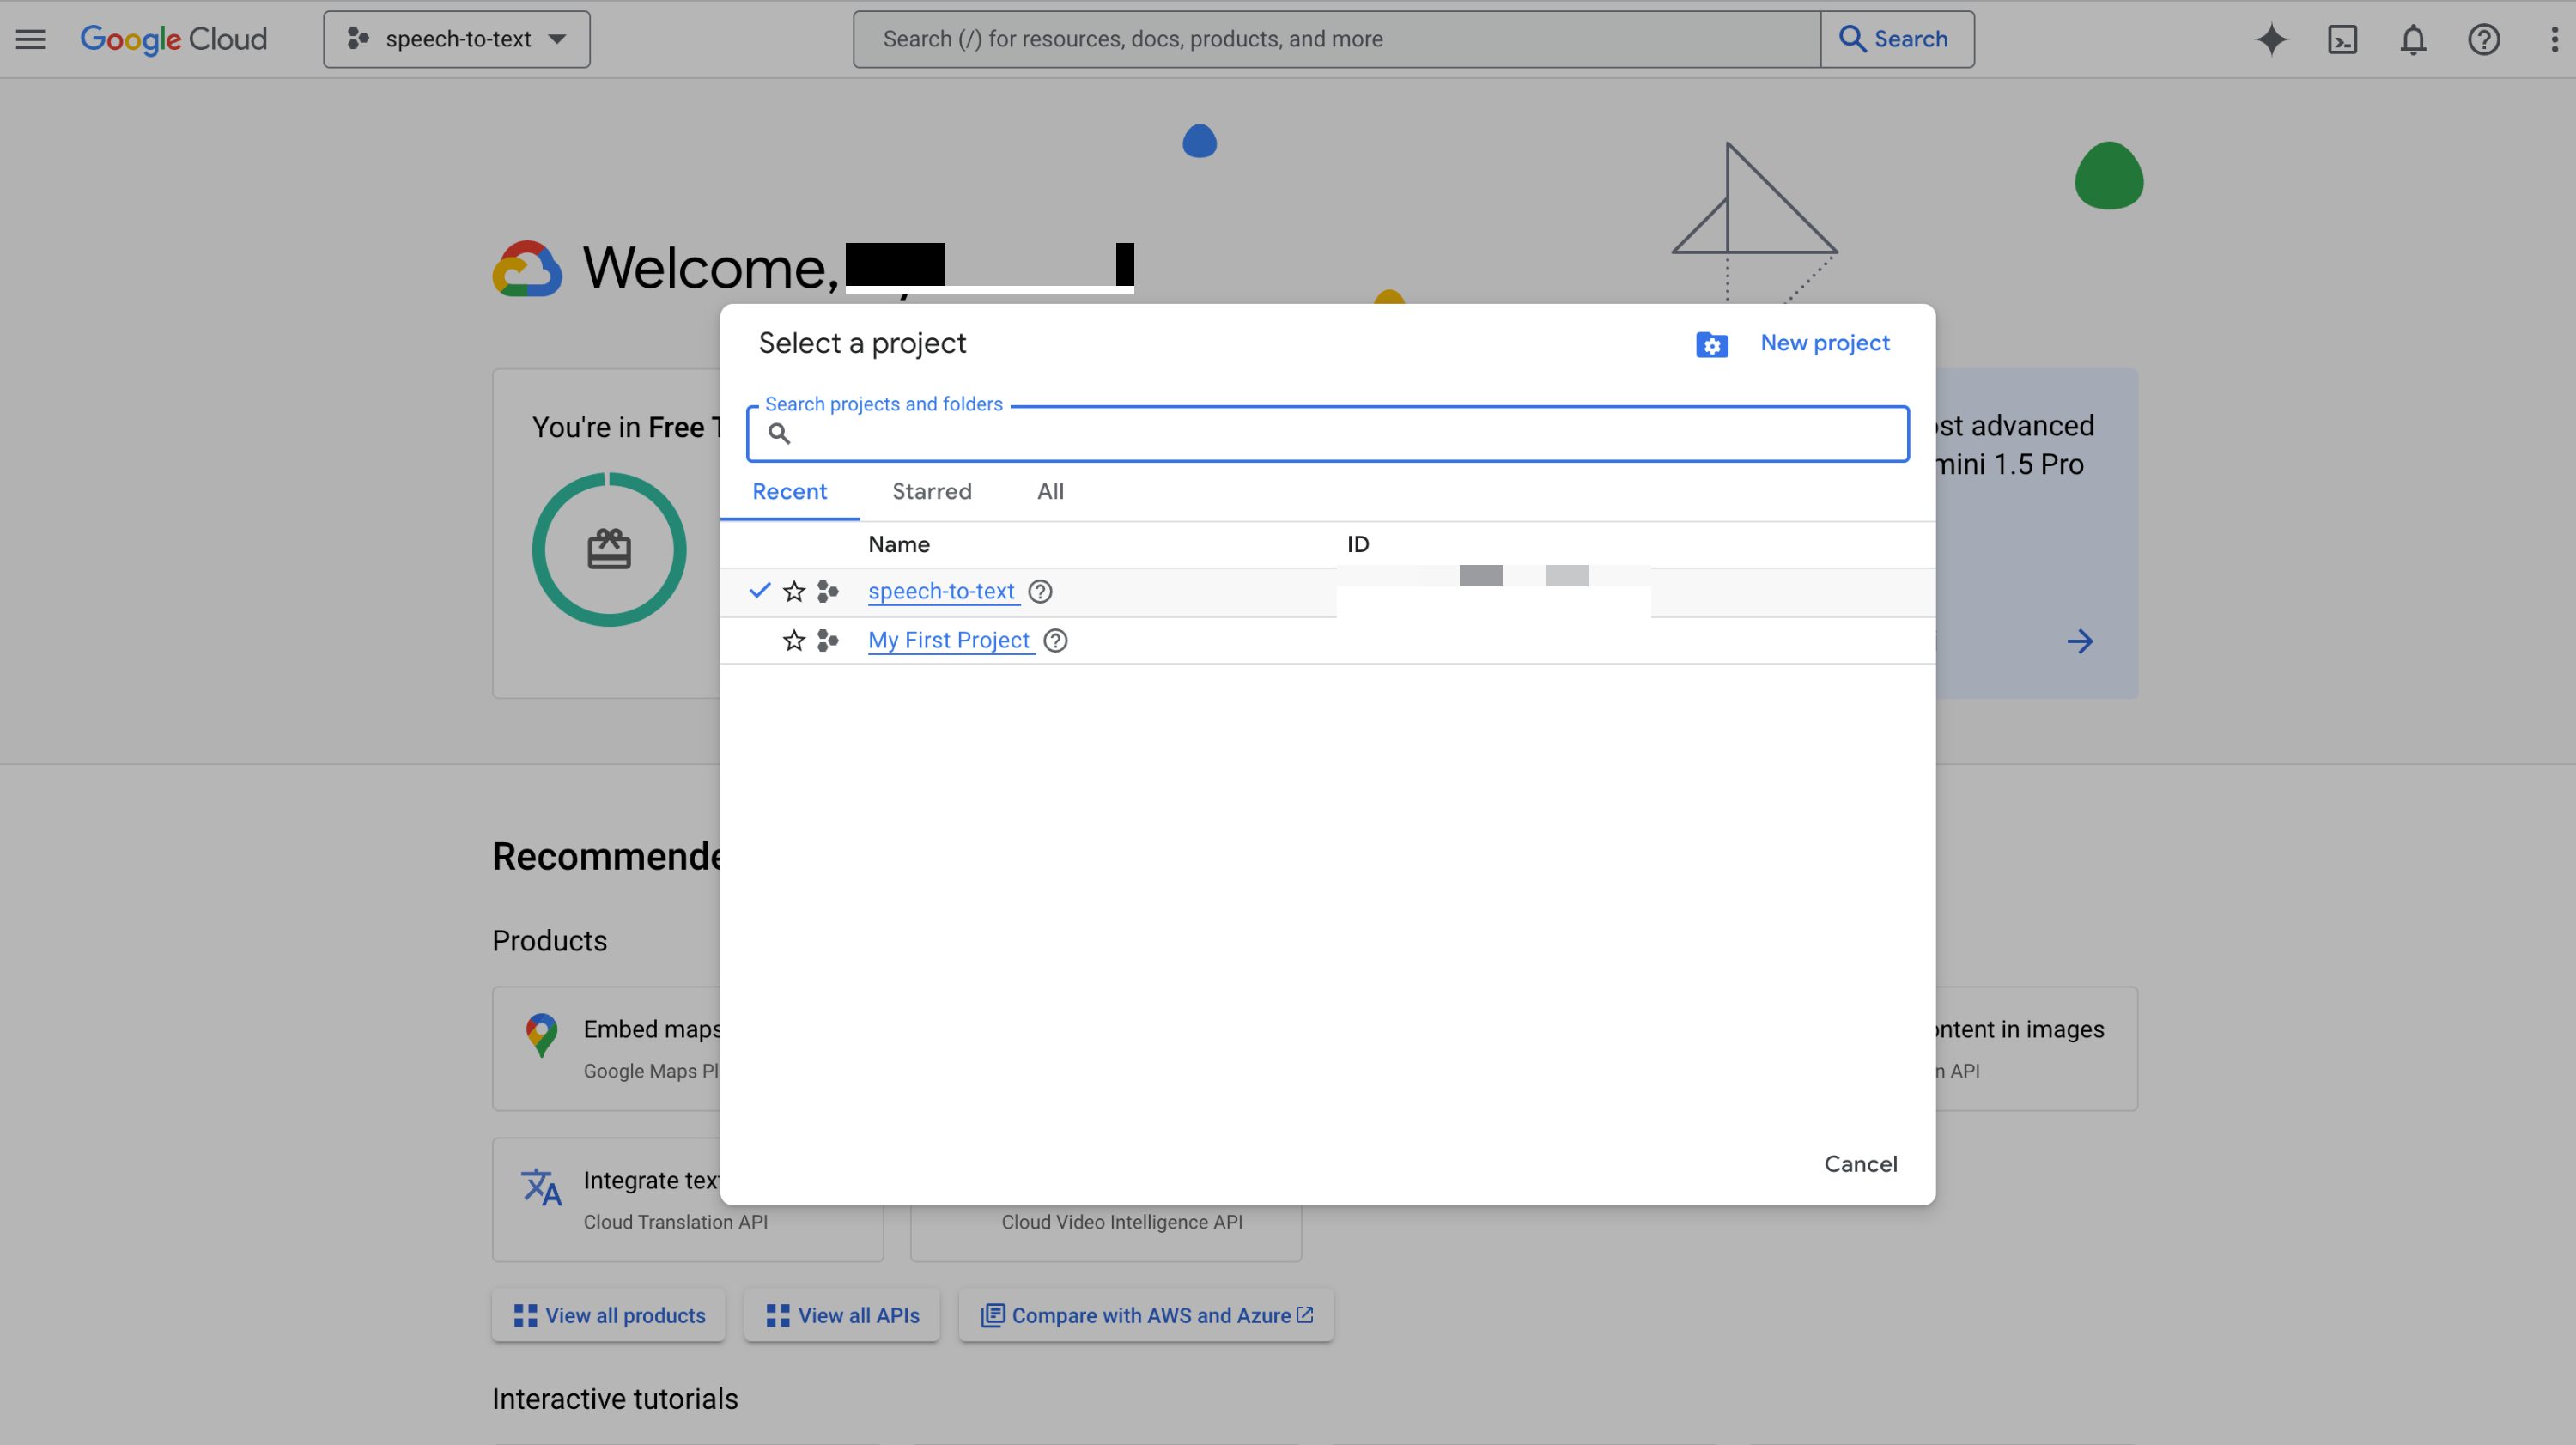
Task: Click help icon beside My First Project
Action: pyautogui.click(x=1055, y=641)
